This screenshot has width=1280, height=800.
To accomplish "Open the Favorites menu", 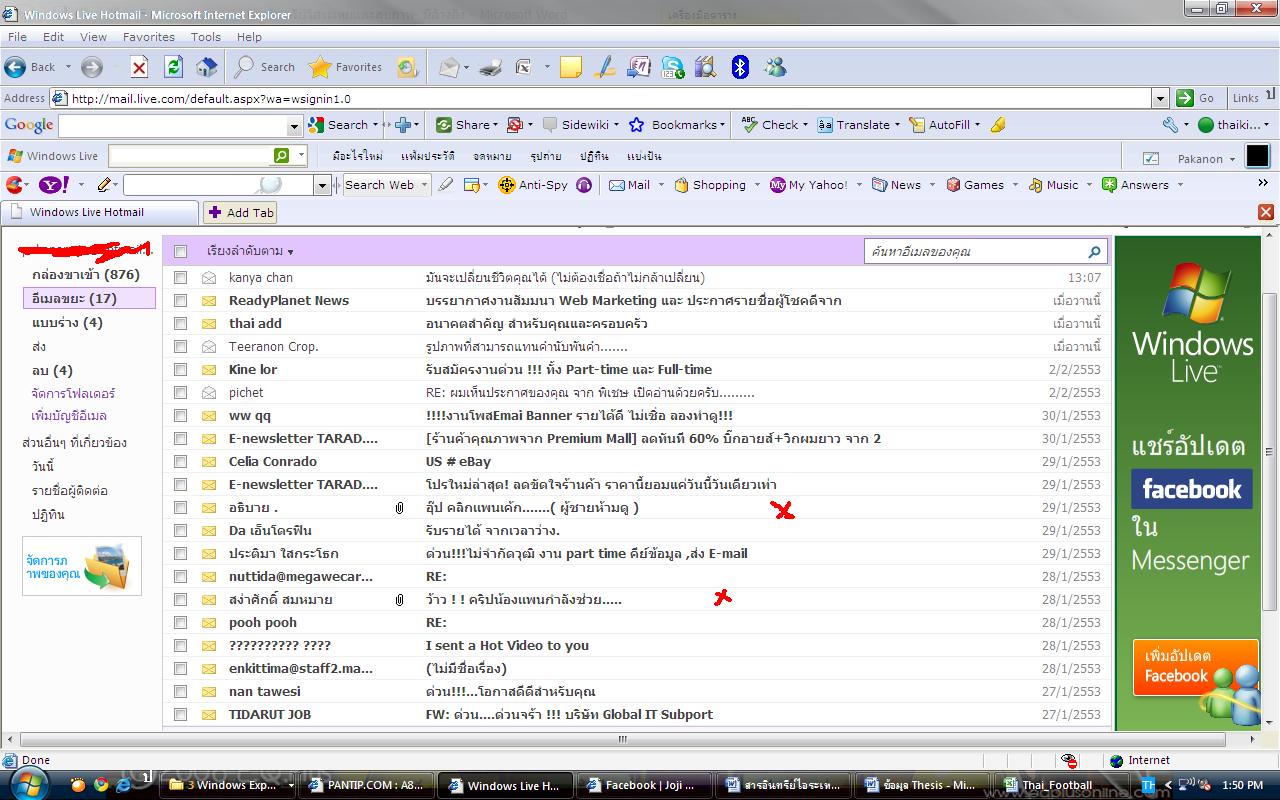I will point(149,37).
